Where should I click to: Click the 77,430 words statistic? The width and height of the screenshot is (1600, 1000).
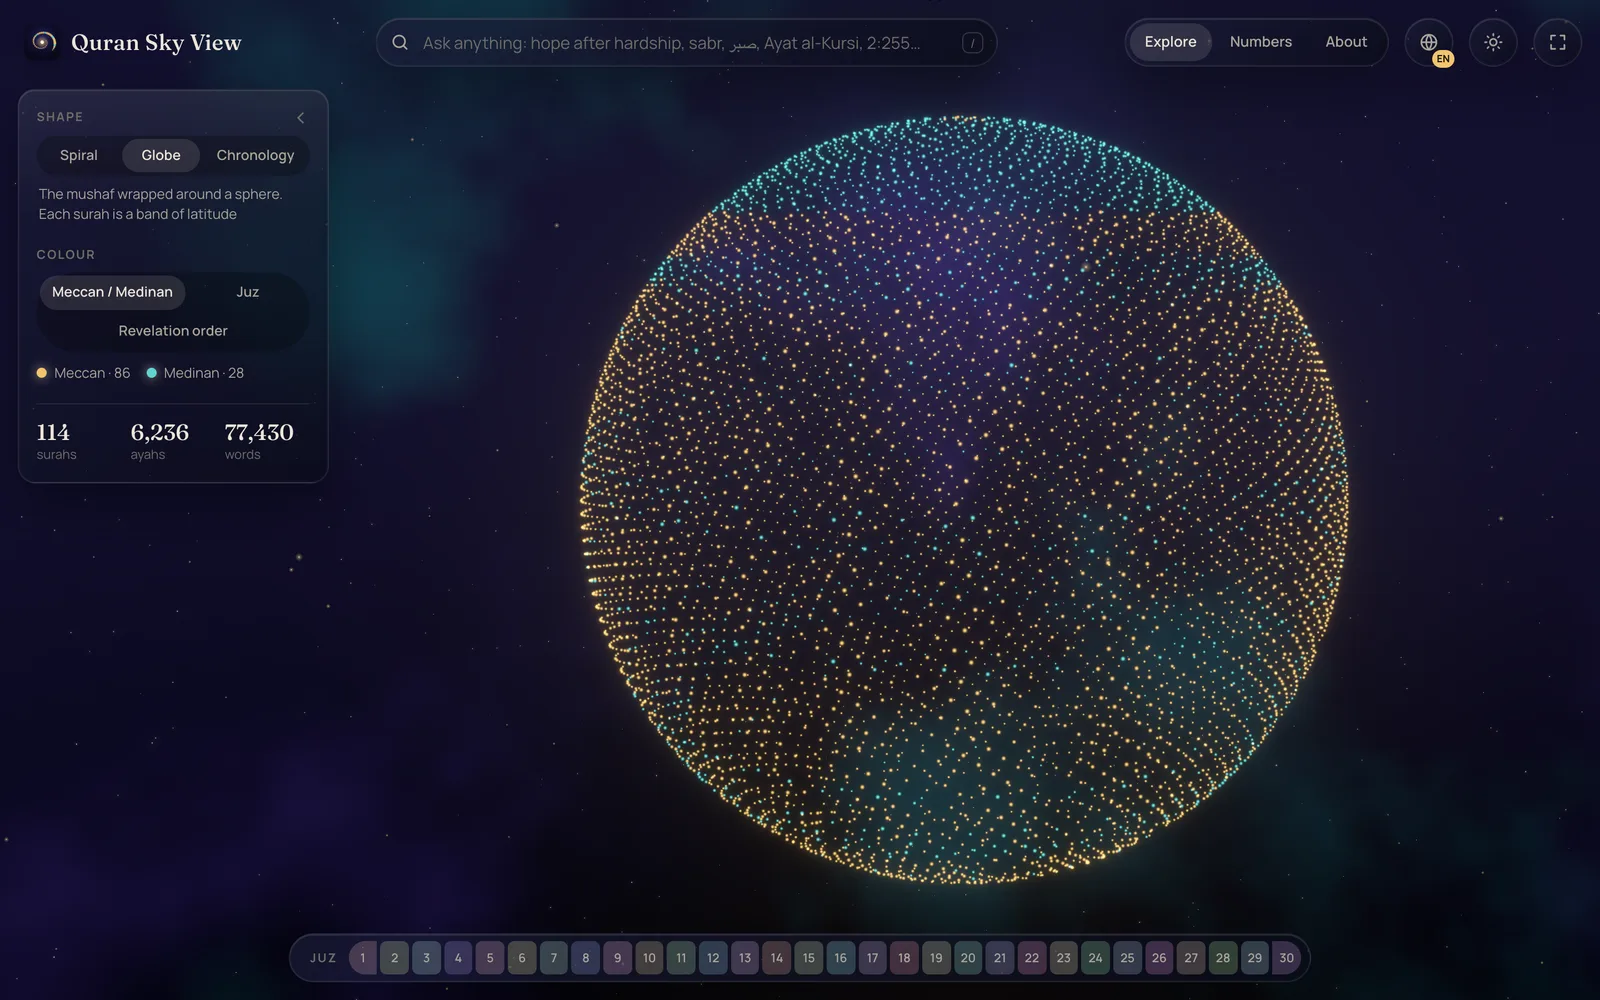tap(259, 441)
